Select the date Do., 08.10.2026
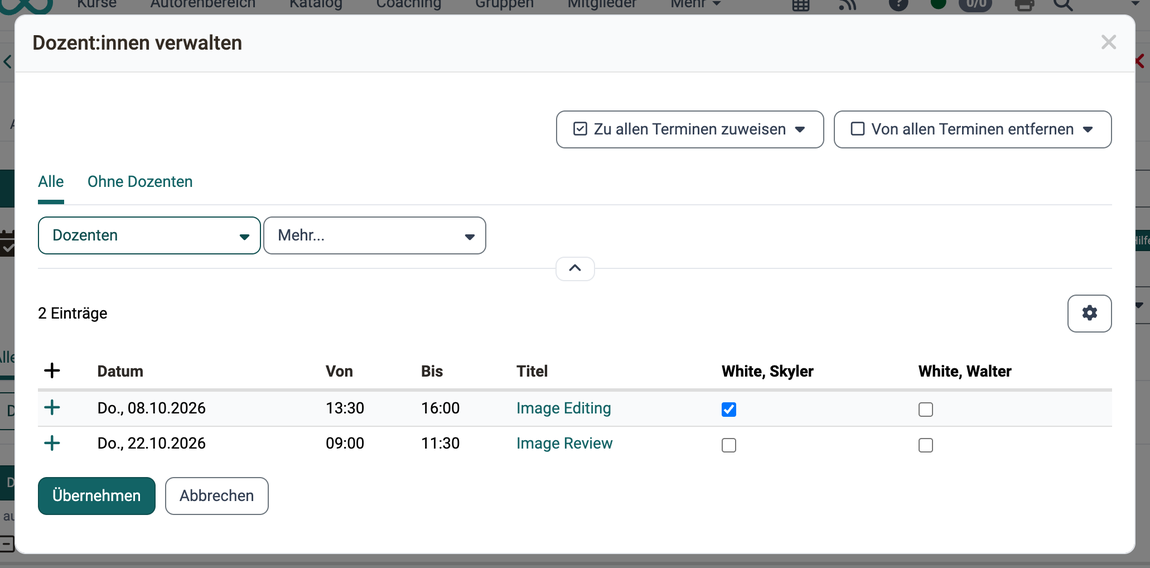 (152, 408)
